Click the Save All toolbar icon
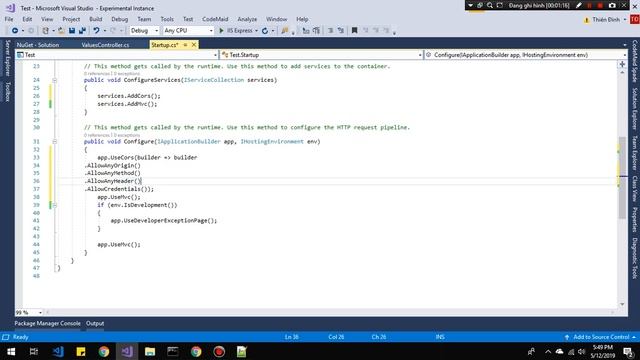 coord(82,31)
